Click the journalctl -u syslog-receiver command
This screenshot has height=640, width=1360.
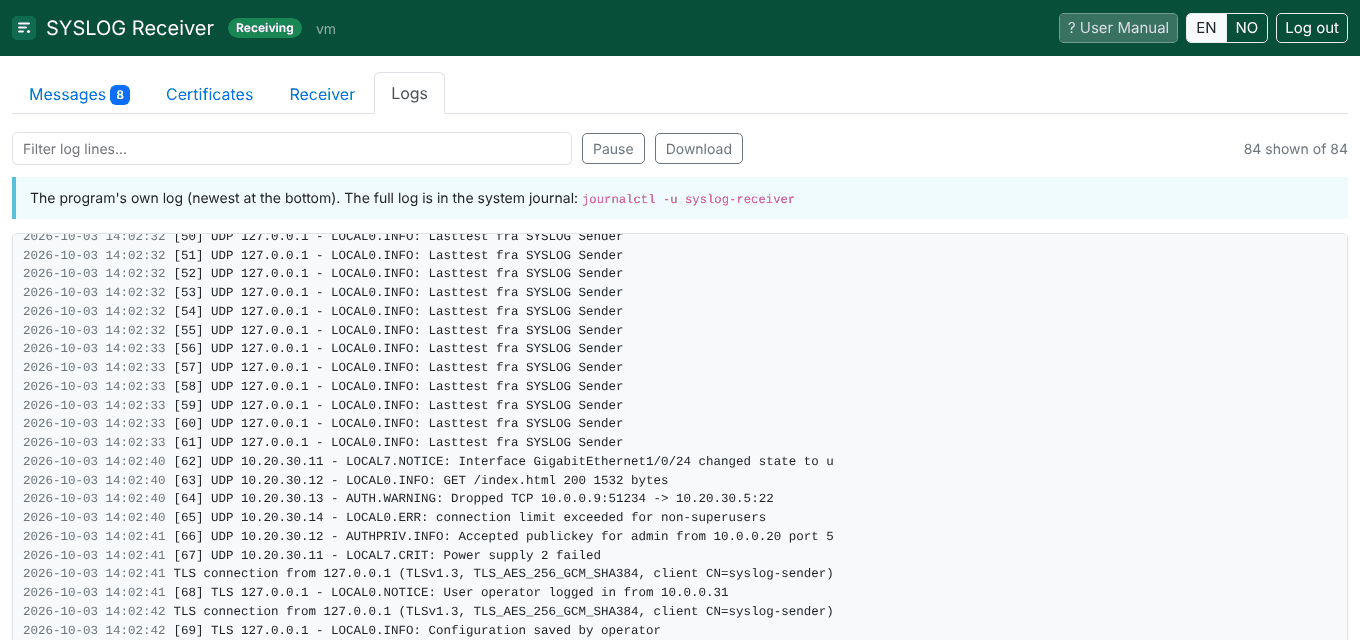tap(688, 199)
